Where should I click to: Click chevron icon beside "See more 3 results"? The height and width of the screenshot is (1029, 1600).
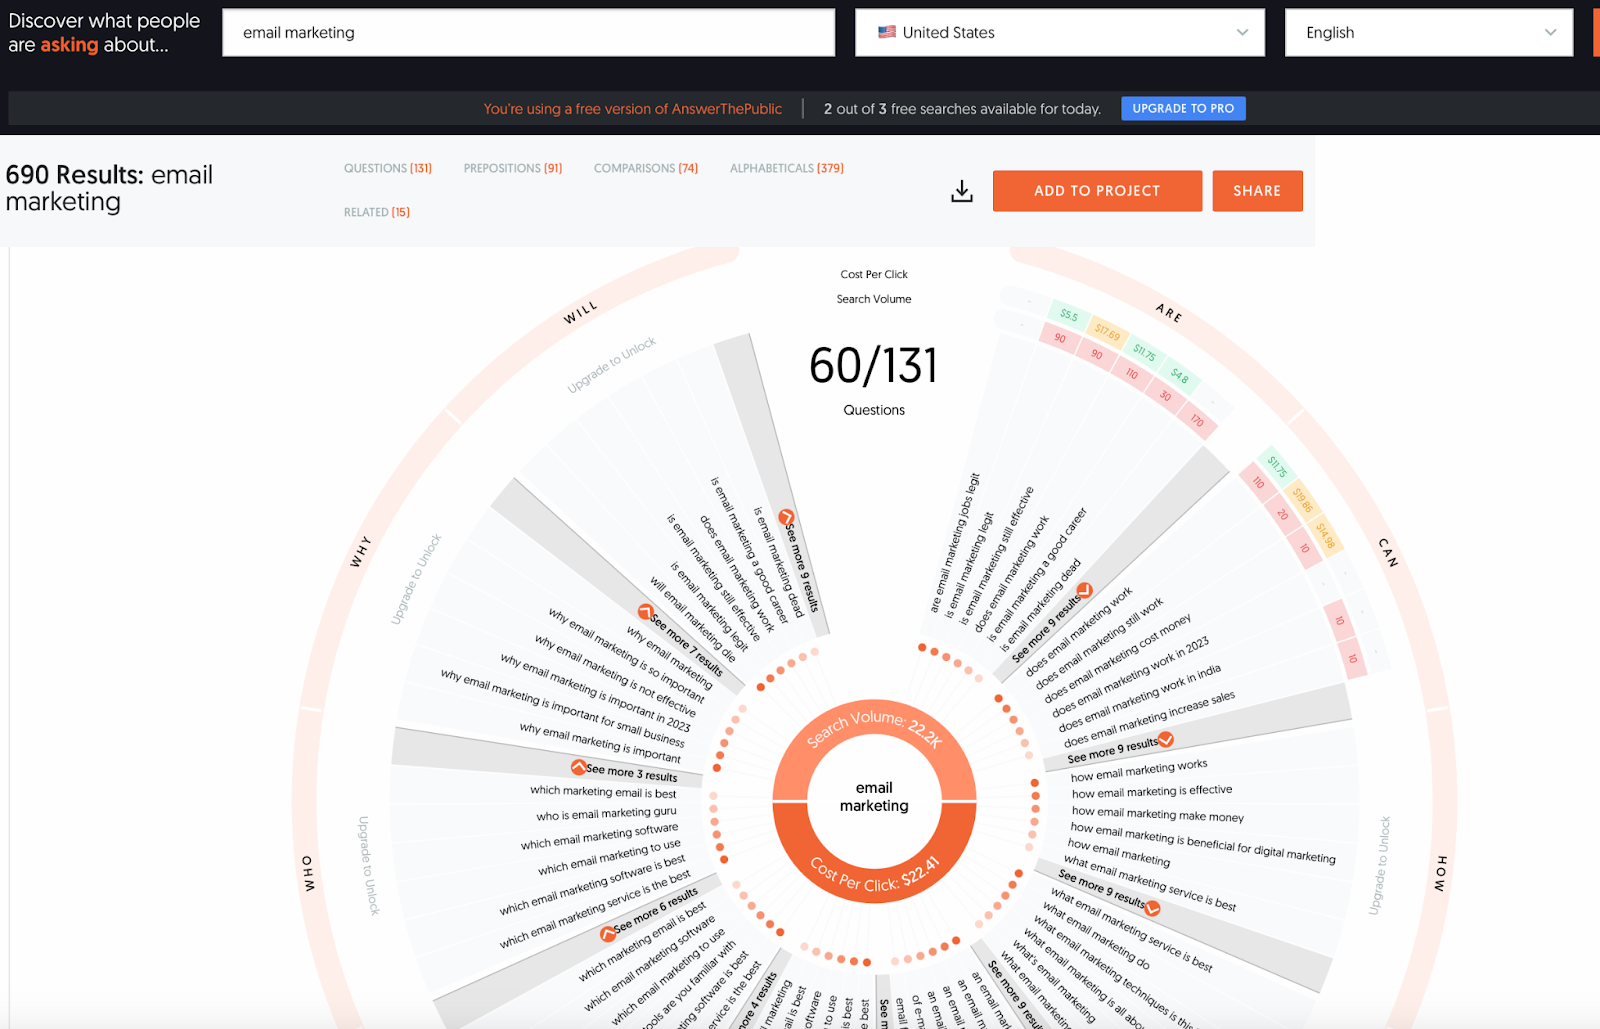(x=578, y=767)
